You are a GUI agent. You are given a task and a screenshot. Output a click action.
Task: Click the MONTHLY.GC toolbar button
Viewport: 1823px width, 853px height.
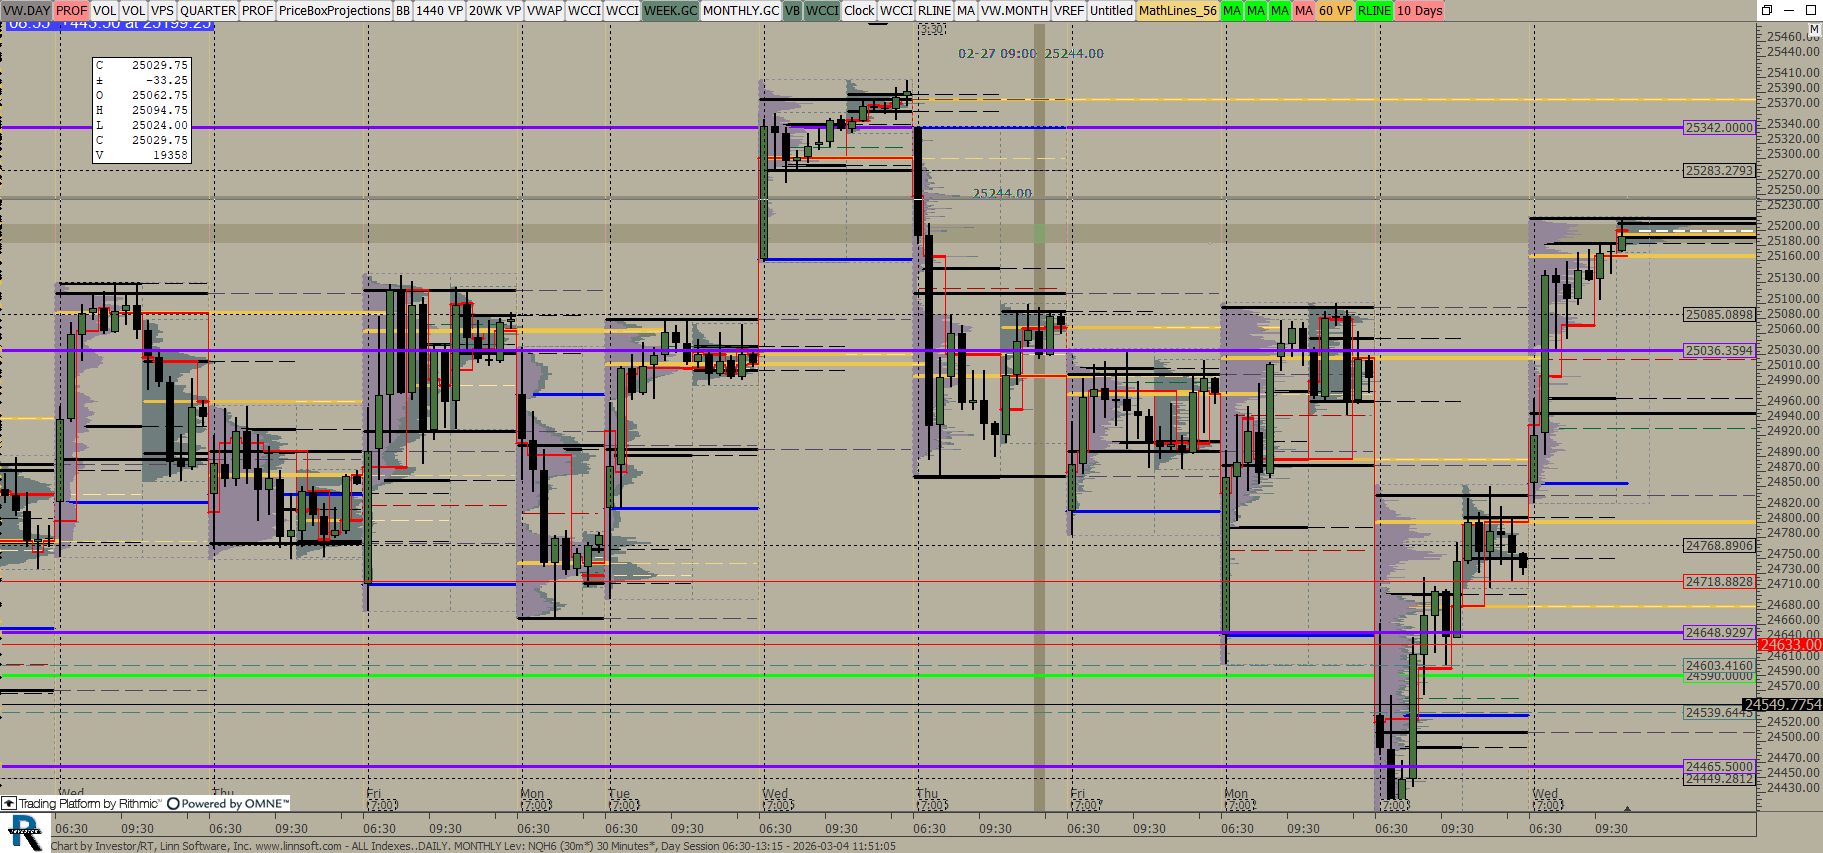pyautogui.click(x=740, y=11)
